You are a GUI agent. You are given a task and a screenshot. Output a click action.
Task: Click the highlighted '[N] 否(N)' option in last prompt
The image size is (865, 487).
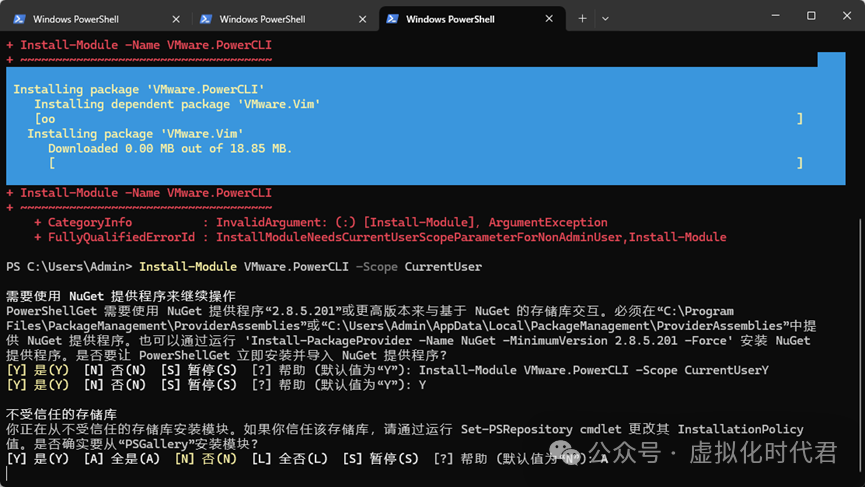point(206,458)
